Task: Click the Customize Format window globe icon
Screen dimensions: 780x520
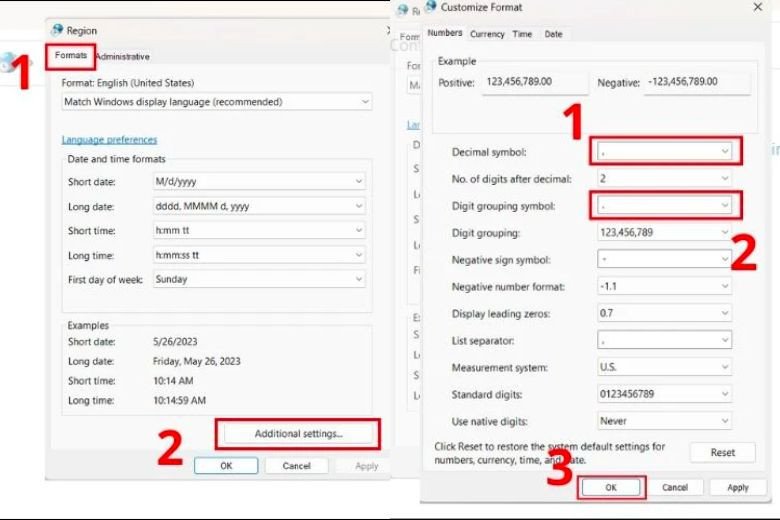Action: pyautogui.click(x=431, y=7)
